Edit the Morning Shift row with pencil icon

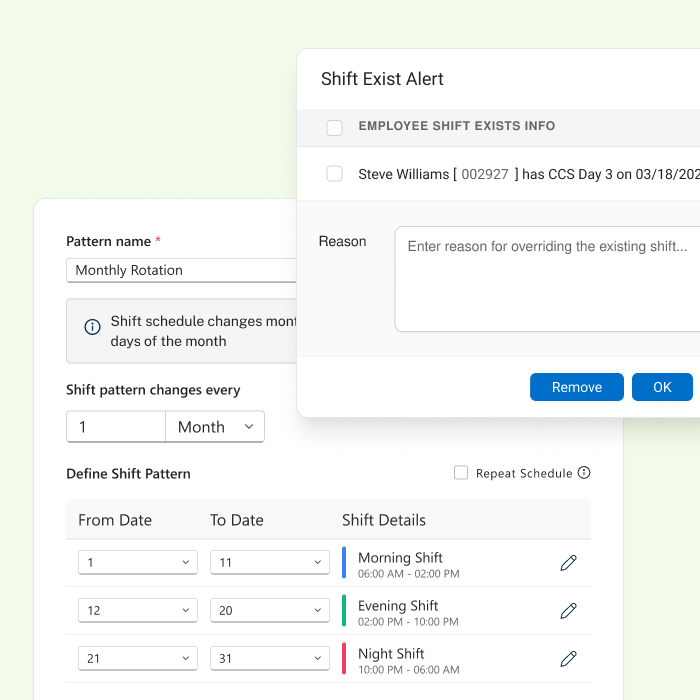tap(568, 563)
